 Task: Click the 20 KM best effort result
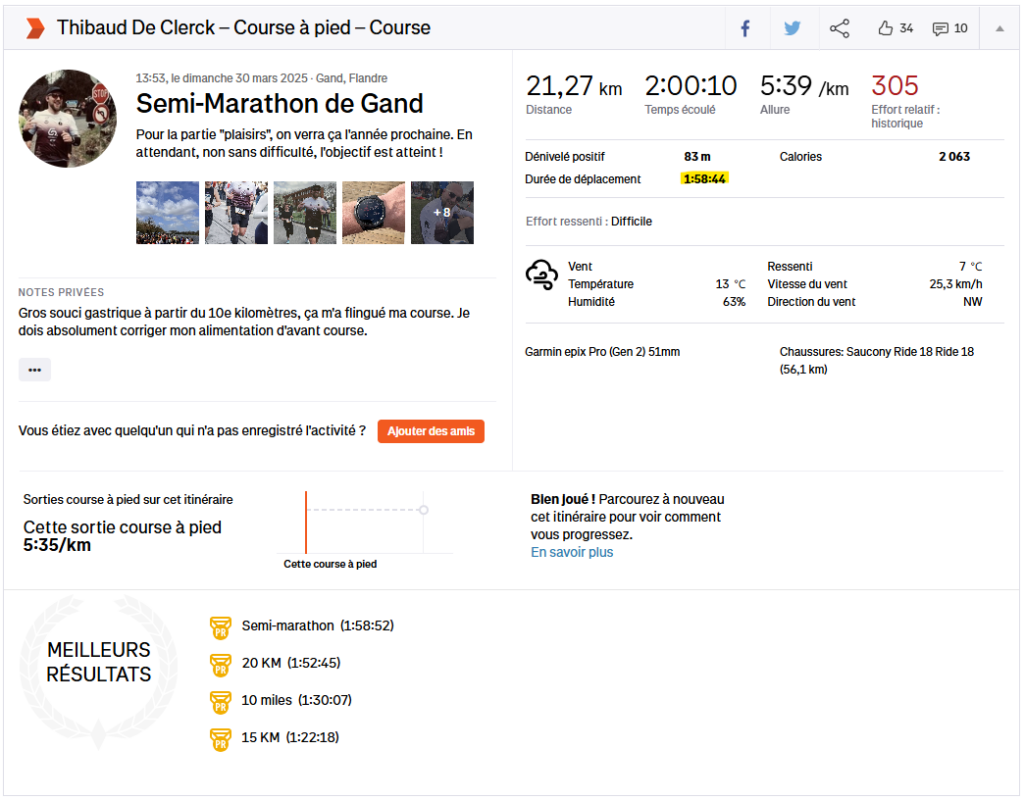click(x=292, y=663)
